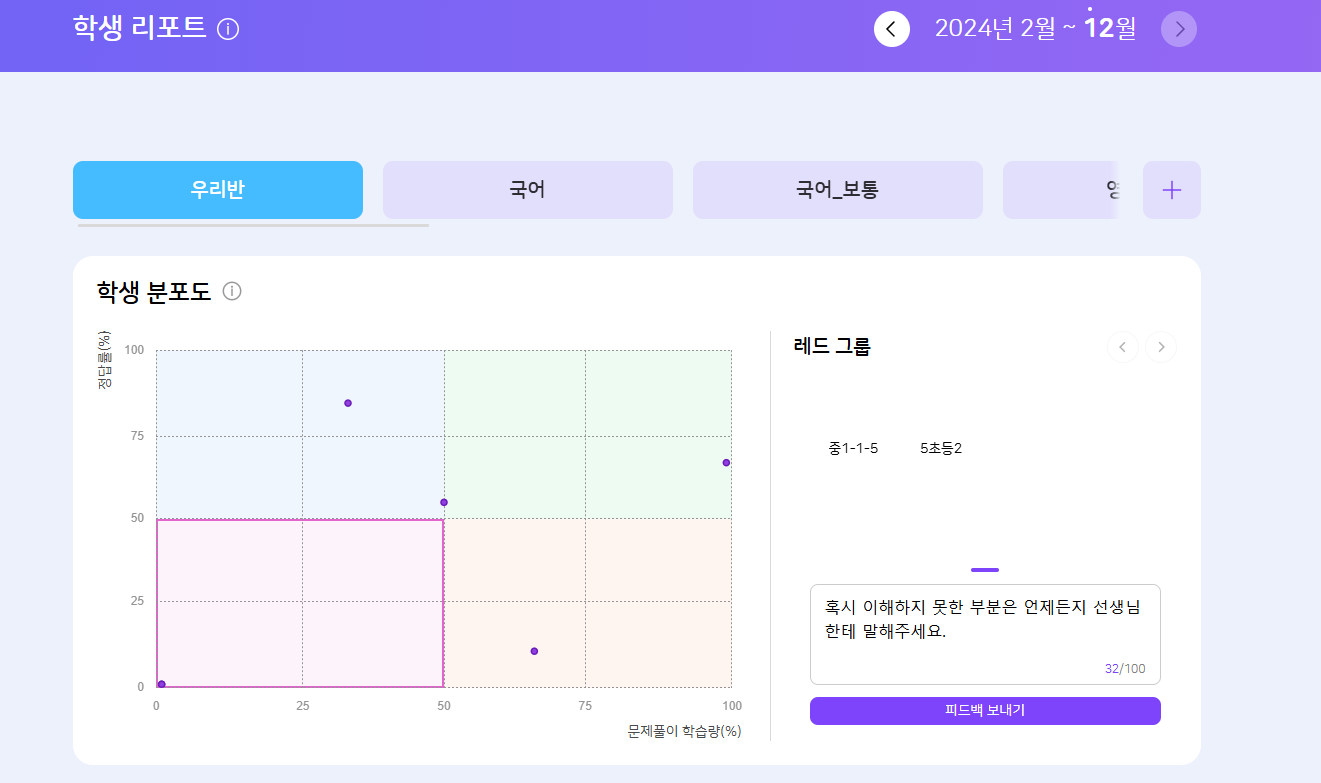Go to previous date range with left arrow
The height and width of the screenshot is (783, 1321).
coord(891,29)
